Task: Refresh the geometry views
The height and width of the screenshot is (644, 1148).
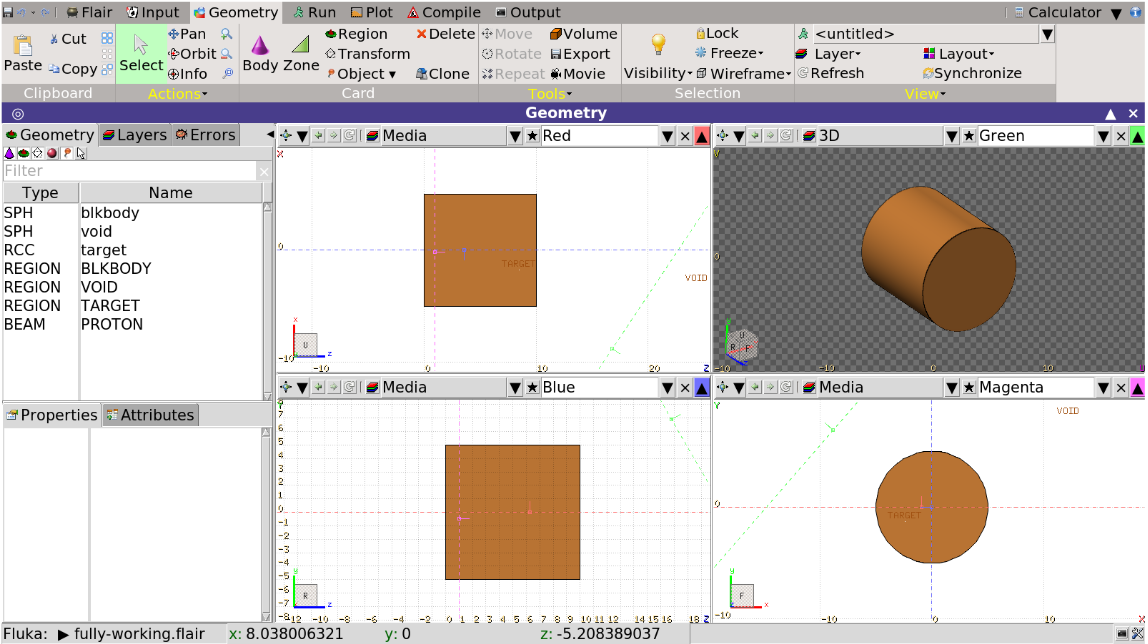Action: click(x=830, y=73)
